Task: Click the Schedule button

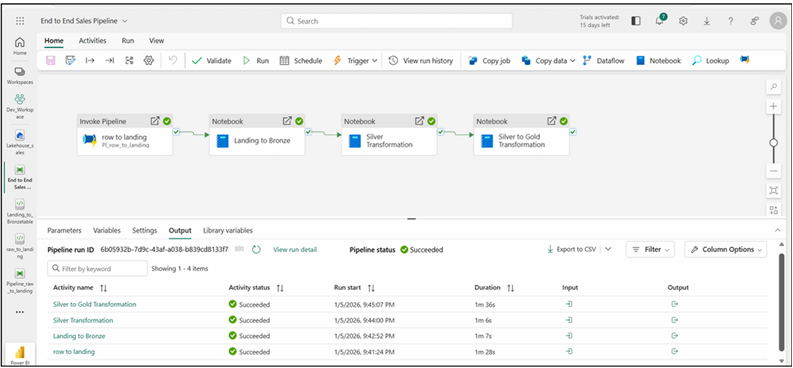Action: (300, 61)
